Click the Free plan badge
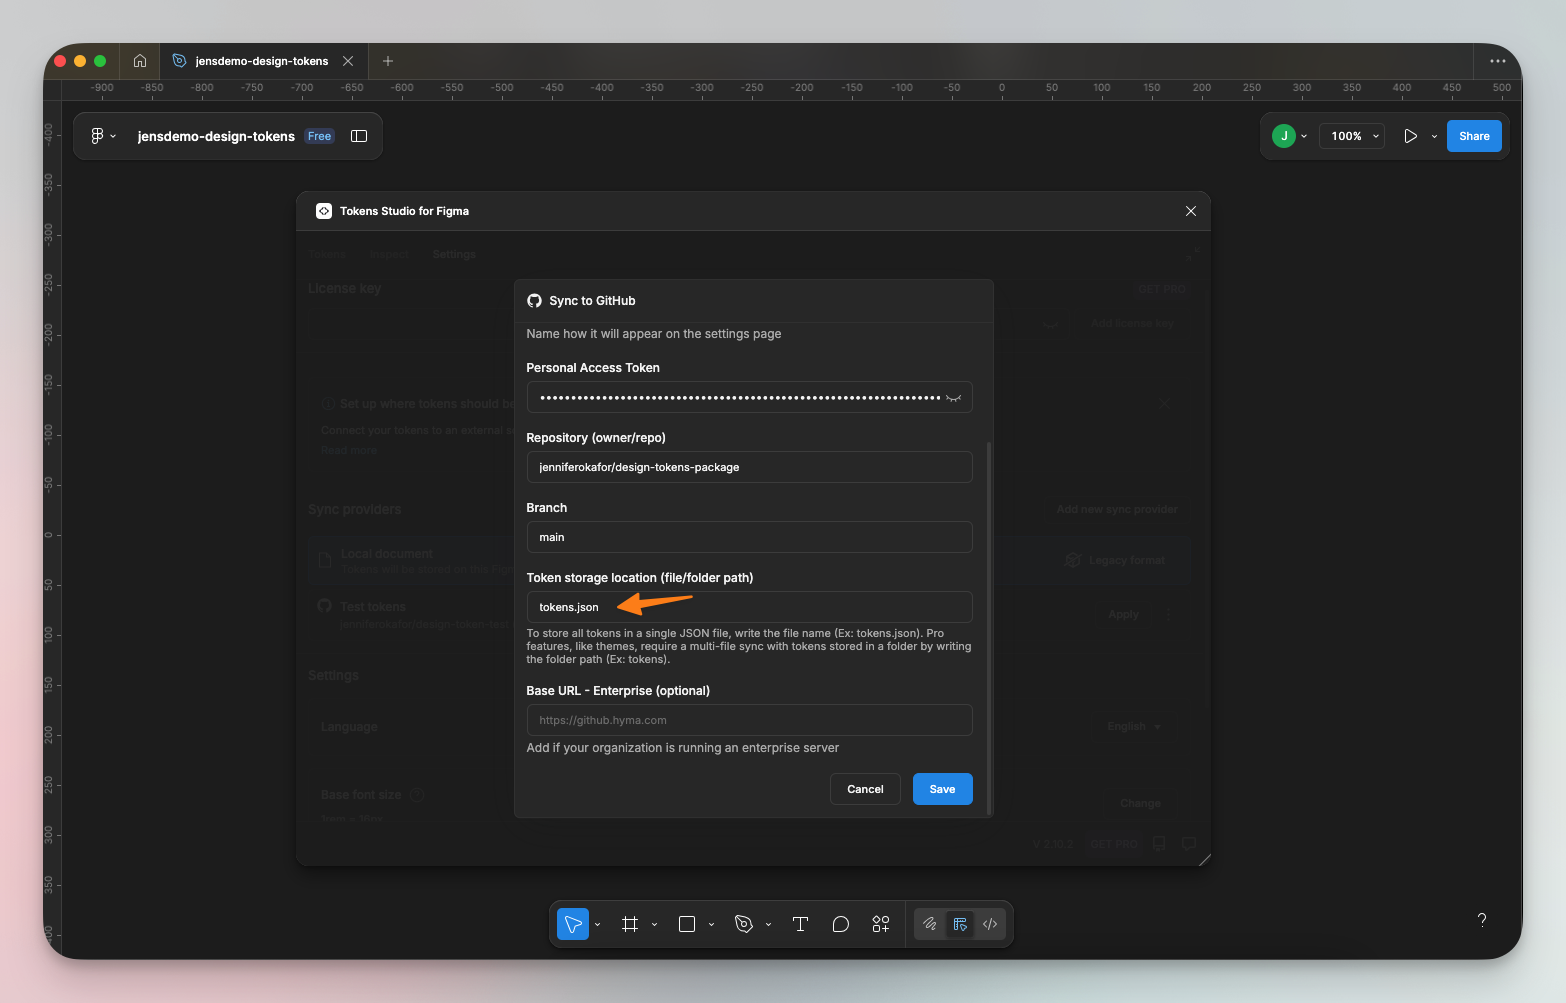The height and width of the screenshot is (1003, 1566). (319, 136)
